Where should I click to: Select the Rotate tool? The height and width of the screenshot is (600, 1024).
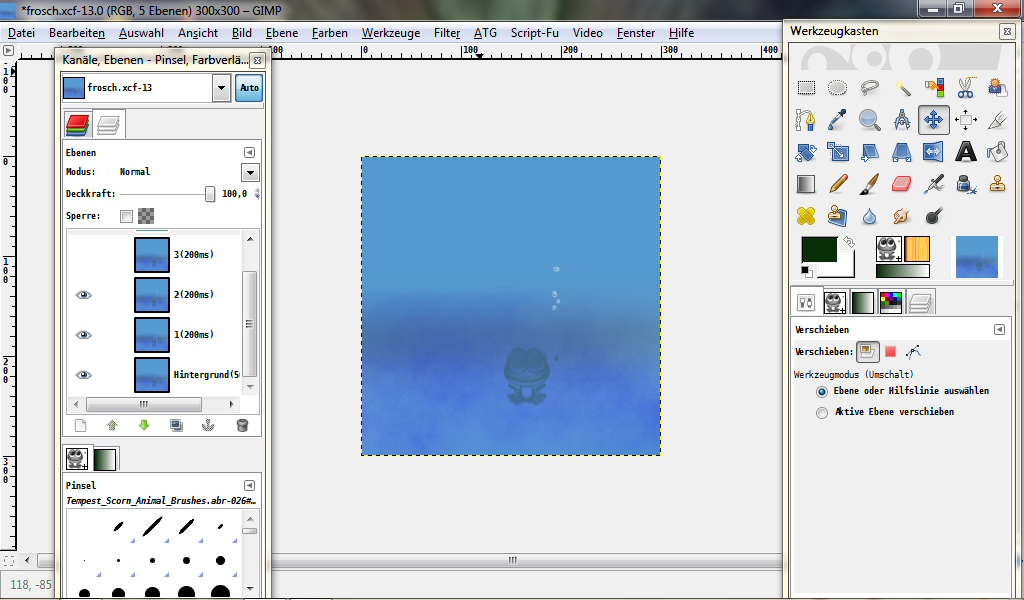point(806,152)
